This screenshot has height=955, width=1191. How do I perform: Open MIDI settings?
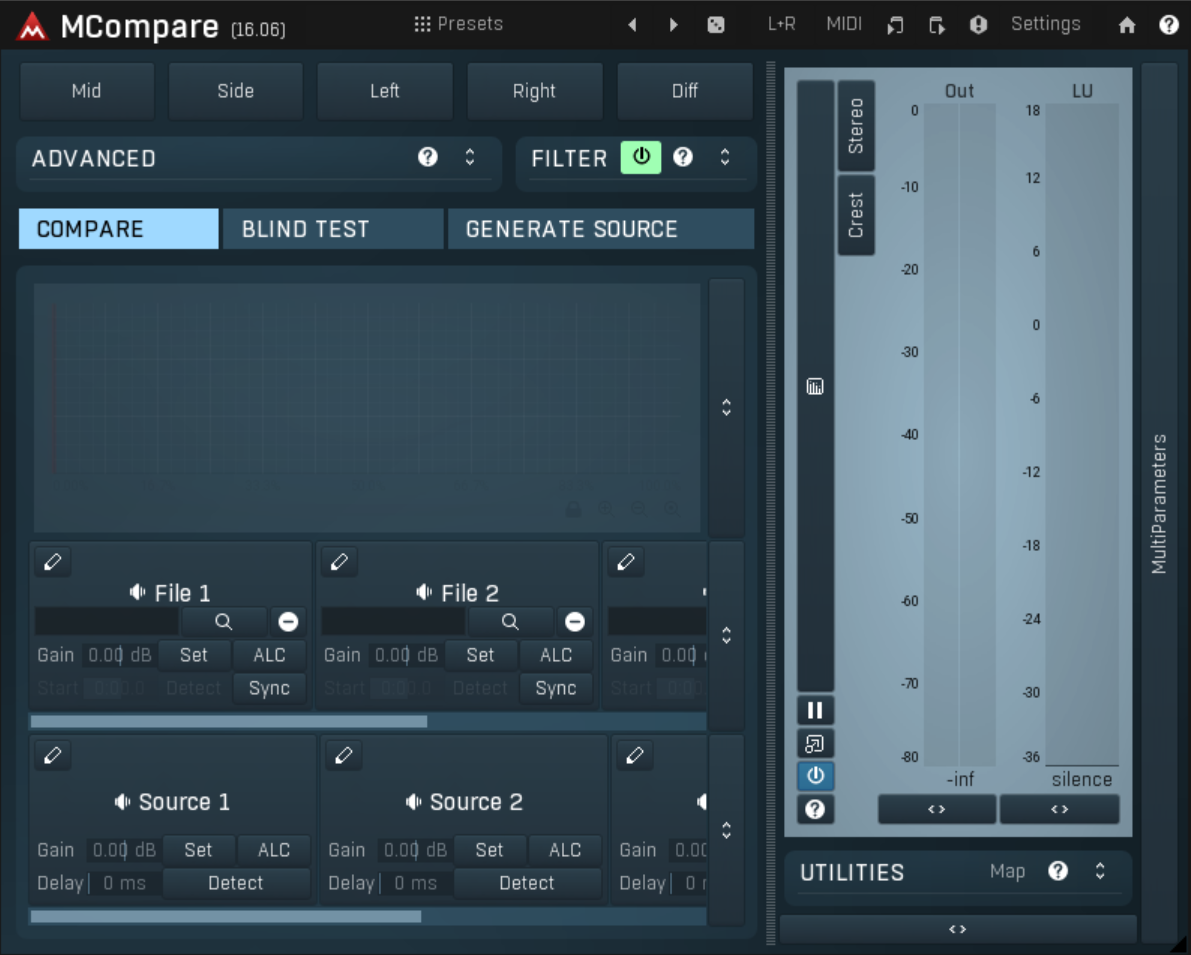(x=844, y=24)
